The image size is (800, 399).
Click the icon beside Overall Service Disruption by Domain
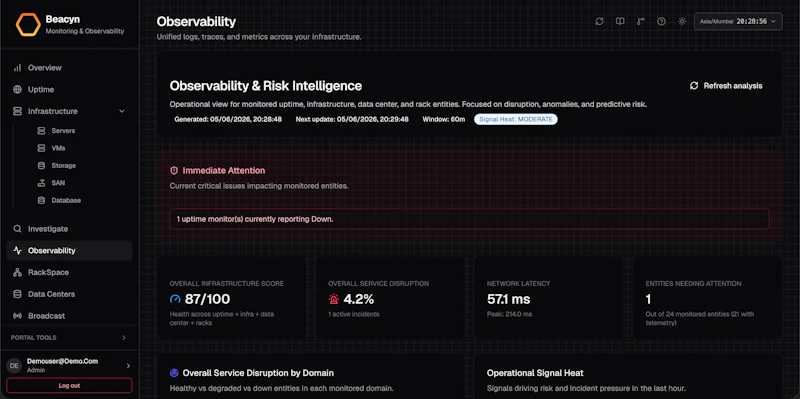click(x=174, y=373)
